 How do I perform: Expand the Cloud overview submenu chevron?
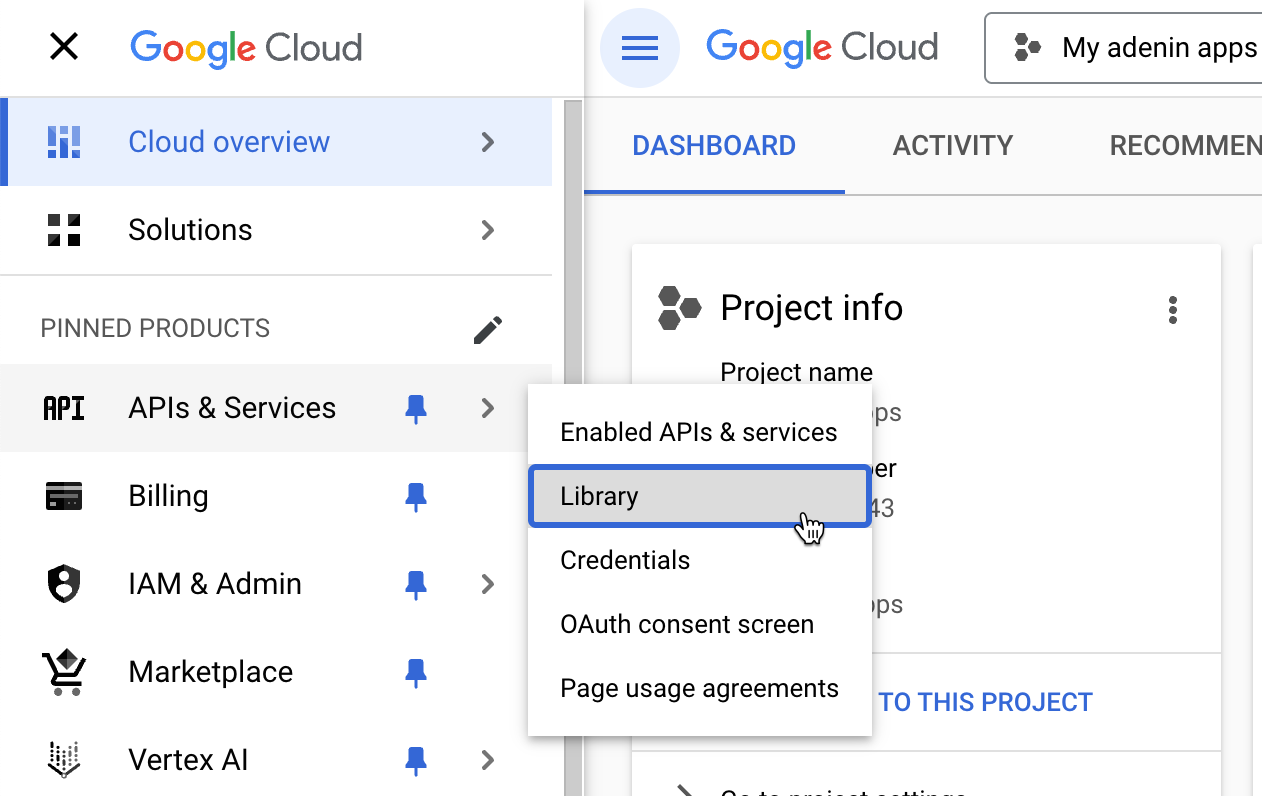coord(488,142)
